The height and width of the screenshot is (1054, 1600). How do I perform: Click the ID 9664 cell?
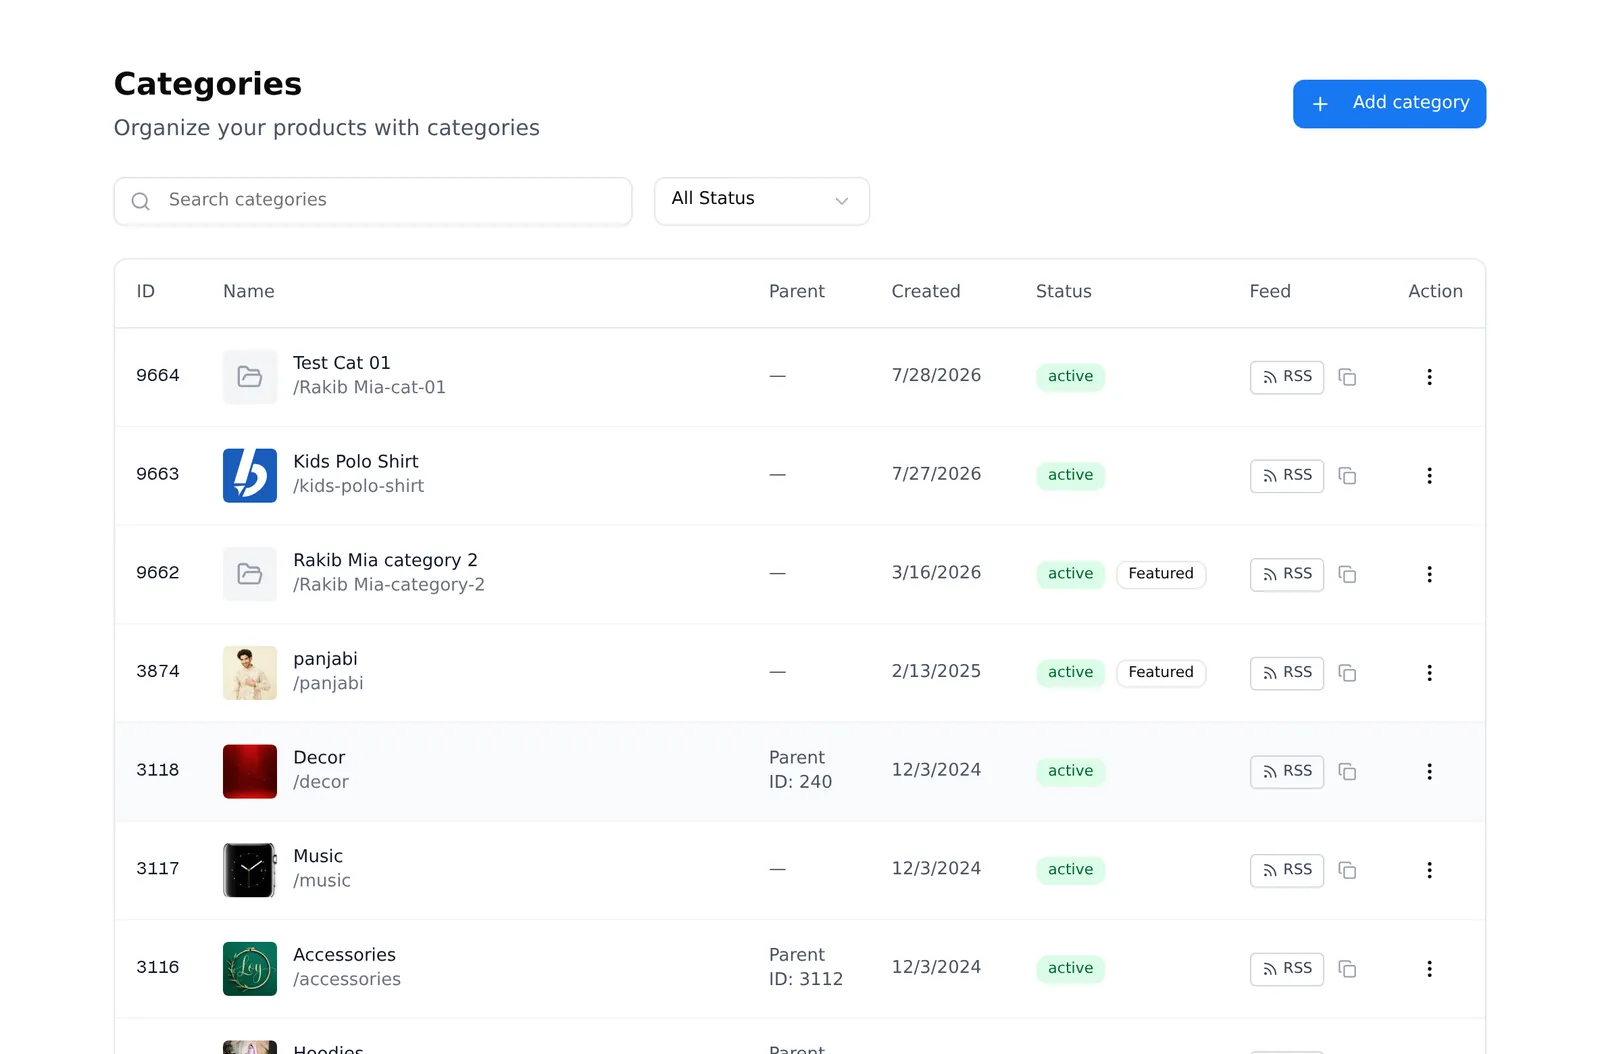tap(158, 375)
